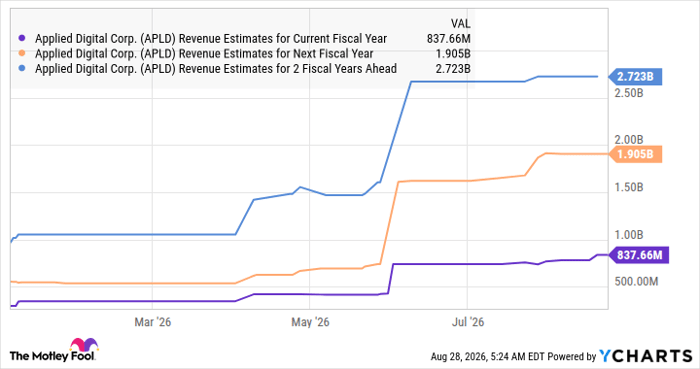The image size is (700, 369).
Task: Click the 1.50B y-axis label
Action: pyautogui.click(x=629, y=187)
